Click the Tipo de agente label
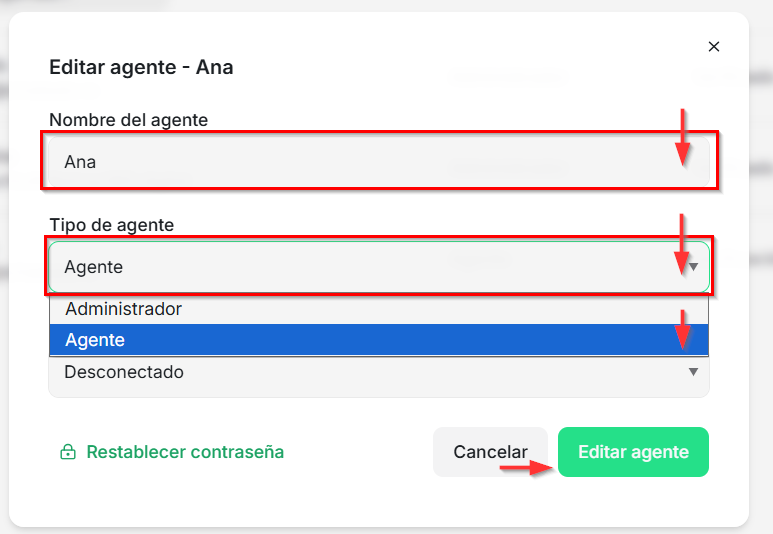 click(111, 225)
